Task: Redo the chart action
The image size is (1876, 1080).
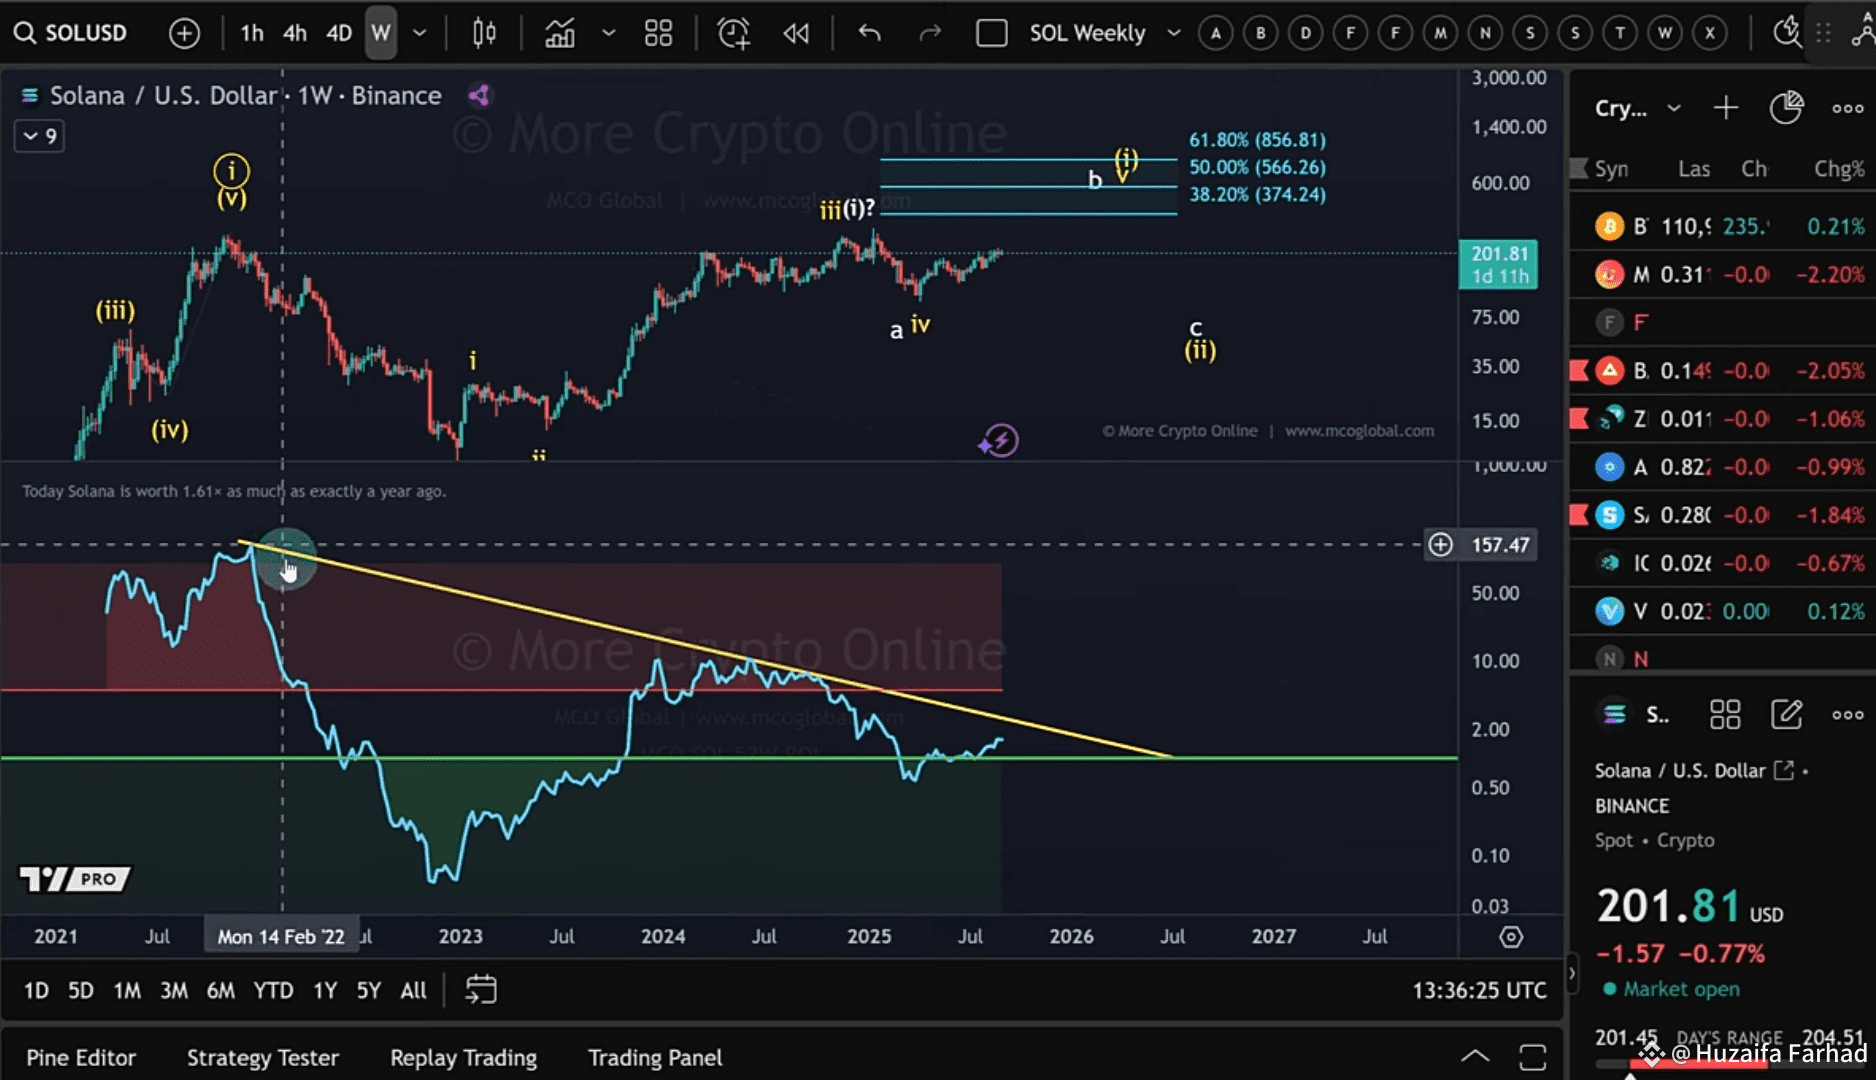Action: (930, 33)
